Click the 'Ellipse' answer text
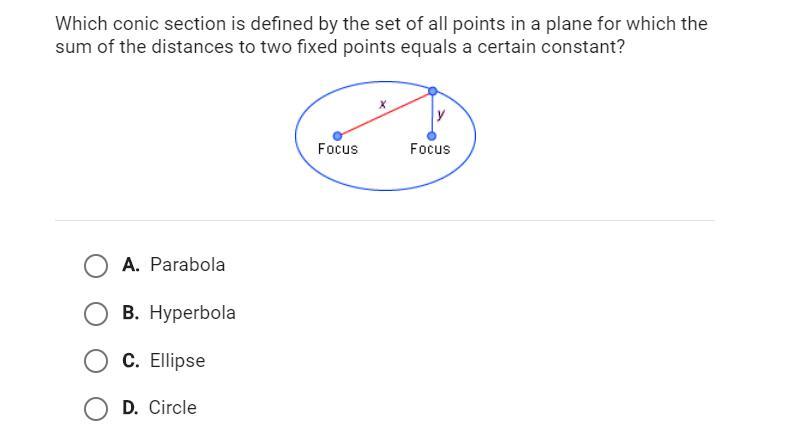 [x=177, y=360]
